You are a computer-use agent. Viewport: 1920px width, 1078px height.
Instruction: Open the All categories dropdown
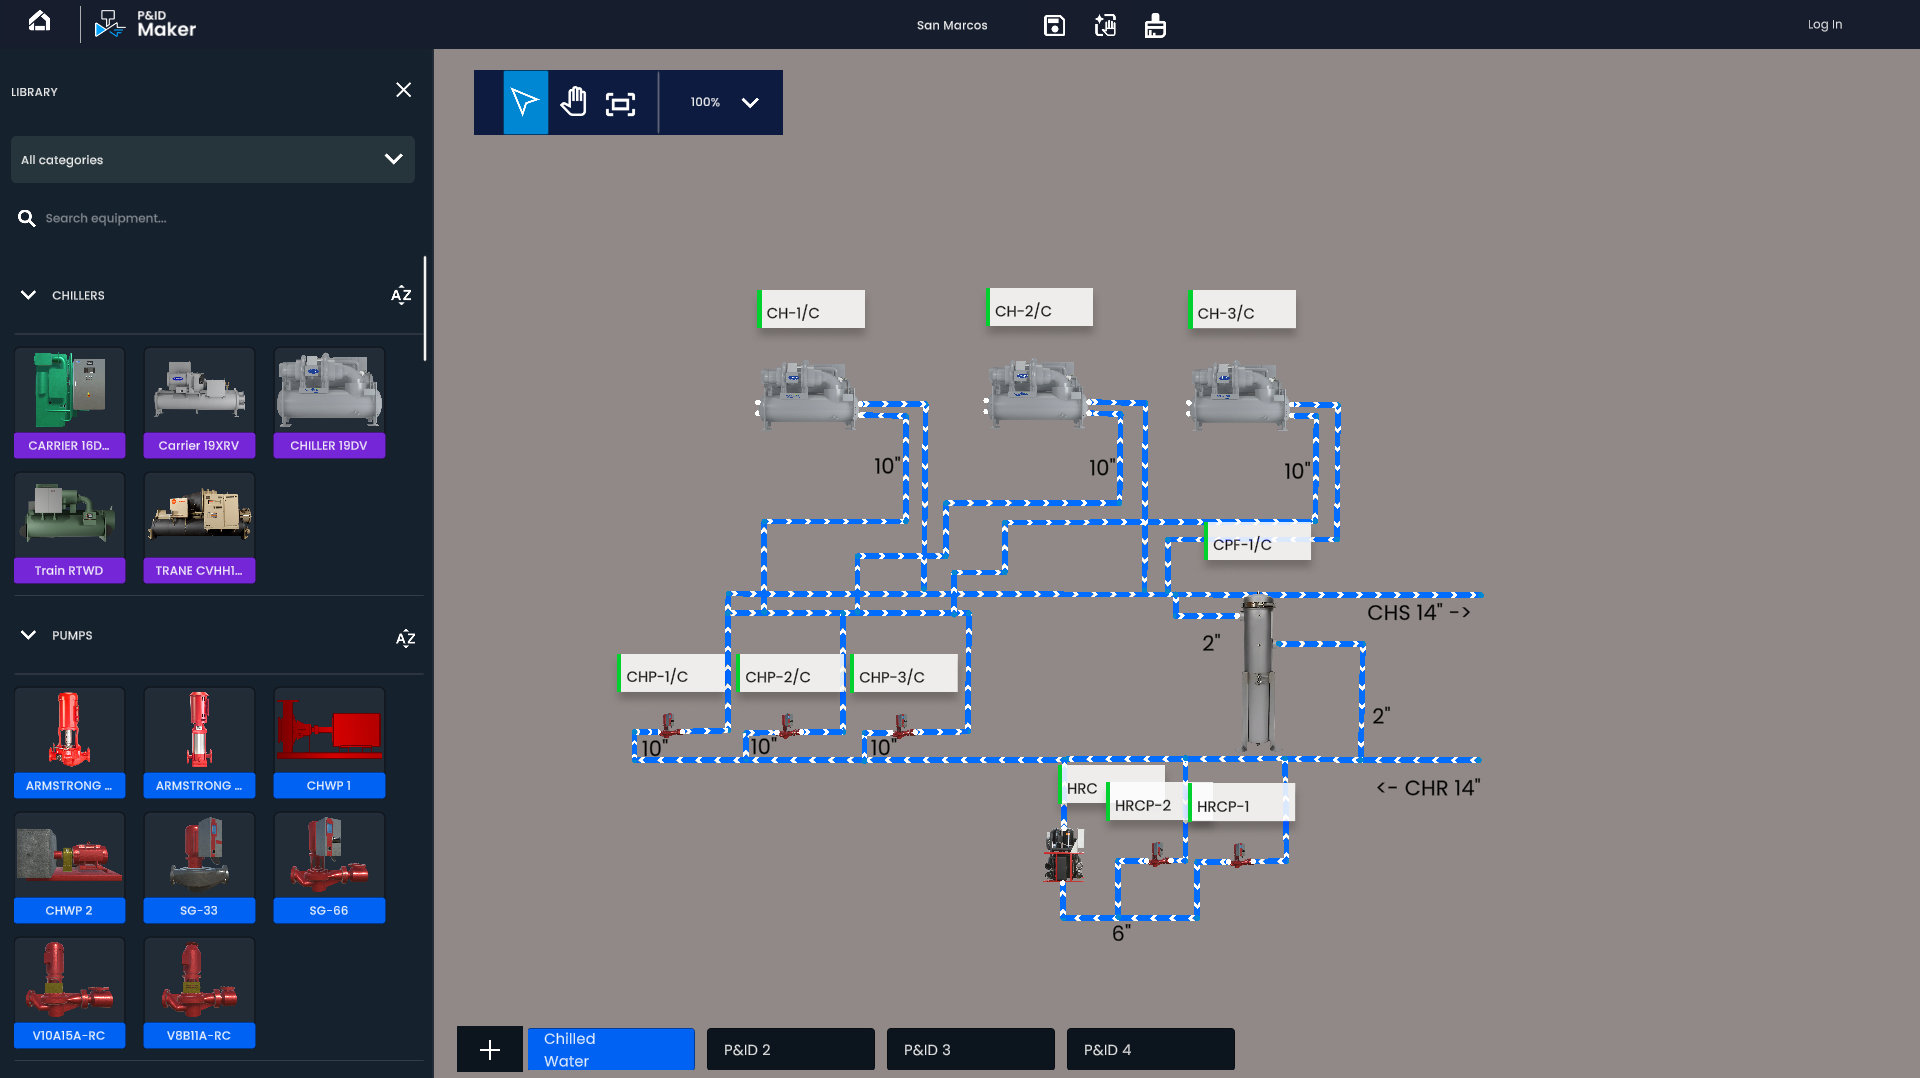coord(212,160)
